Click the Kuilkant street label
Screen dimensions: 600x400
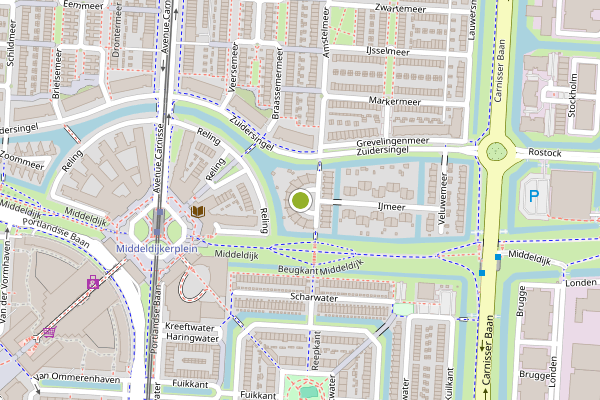[450, 384]
